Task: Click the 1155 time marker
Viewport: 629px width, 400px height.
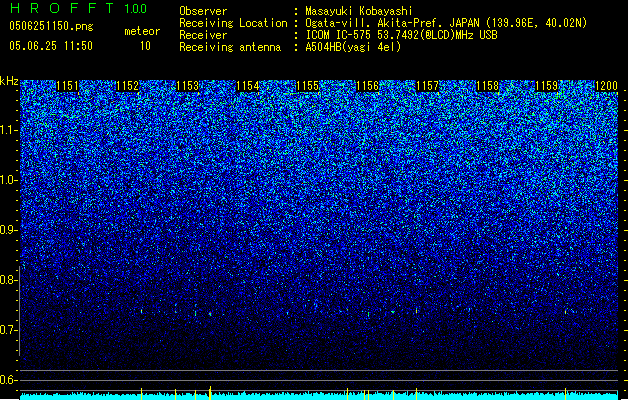Action: tap(307, 86)
